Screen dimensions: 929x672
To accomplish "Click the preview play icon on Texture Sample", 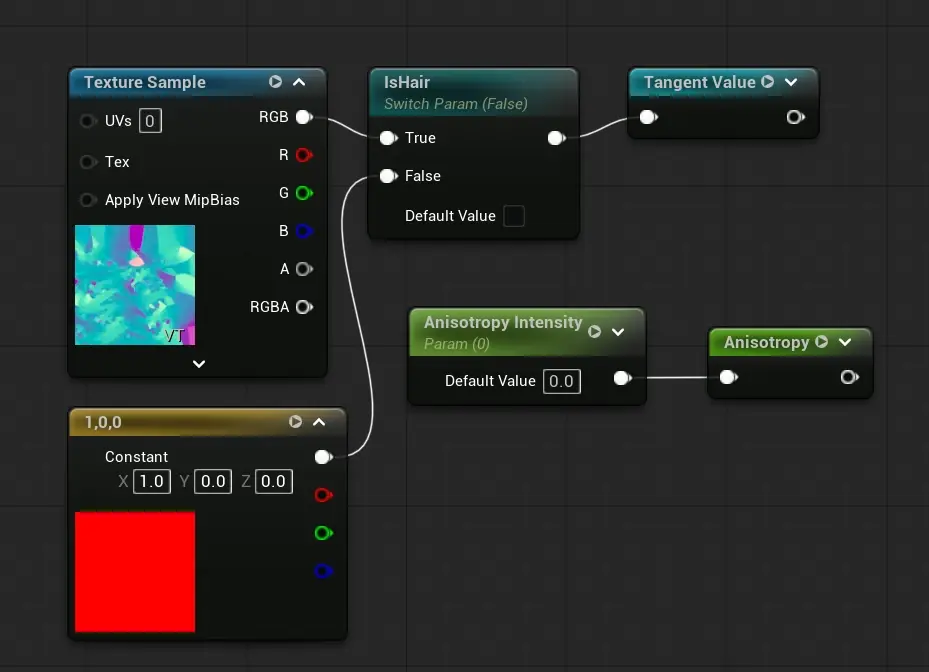I will point(276,82).
